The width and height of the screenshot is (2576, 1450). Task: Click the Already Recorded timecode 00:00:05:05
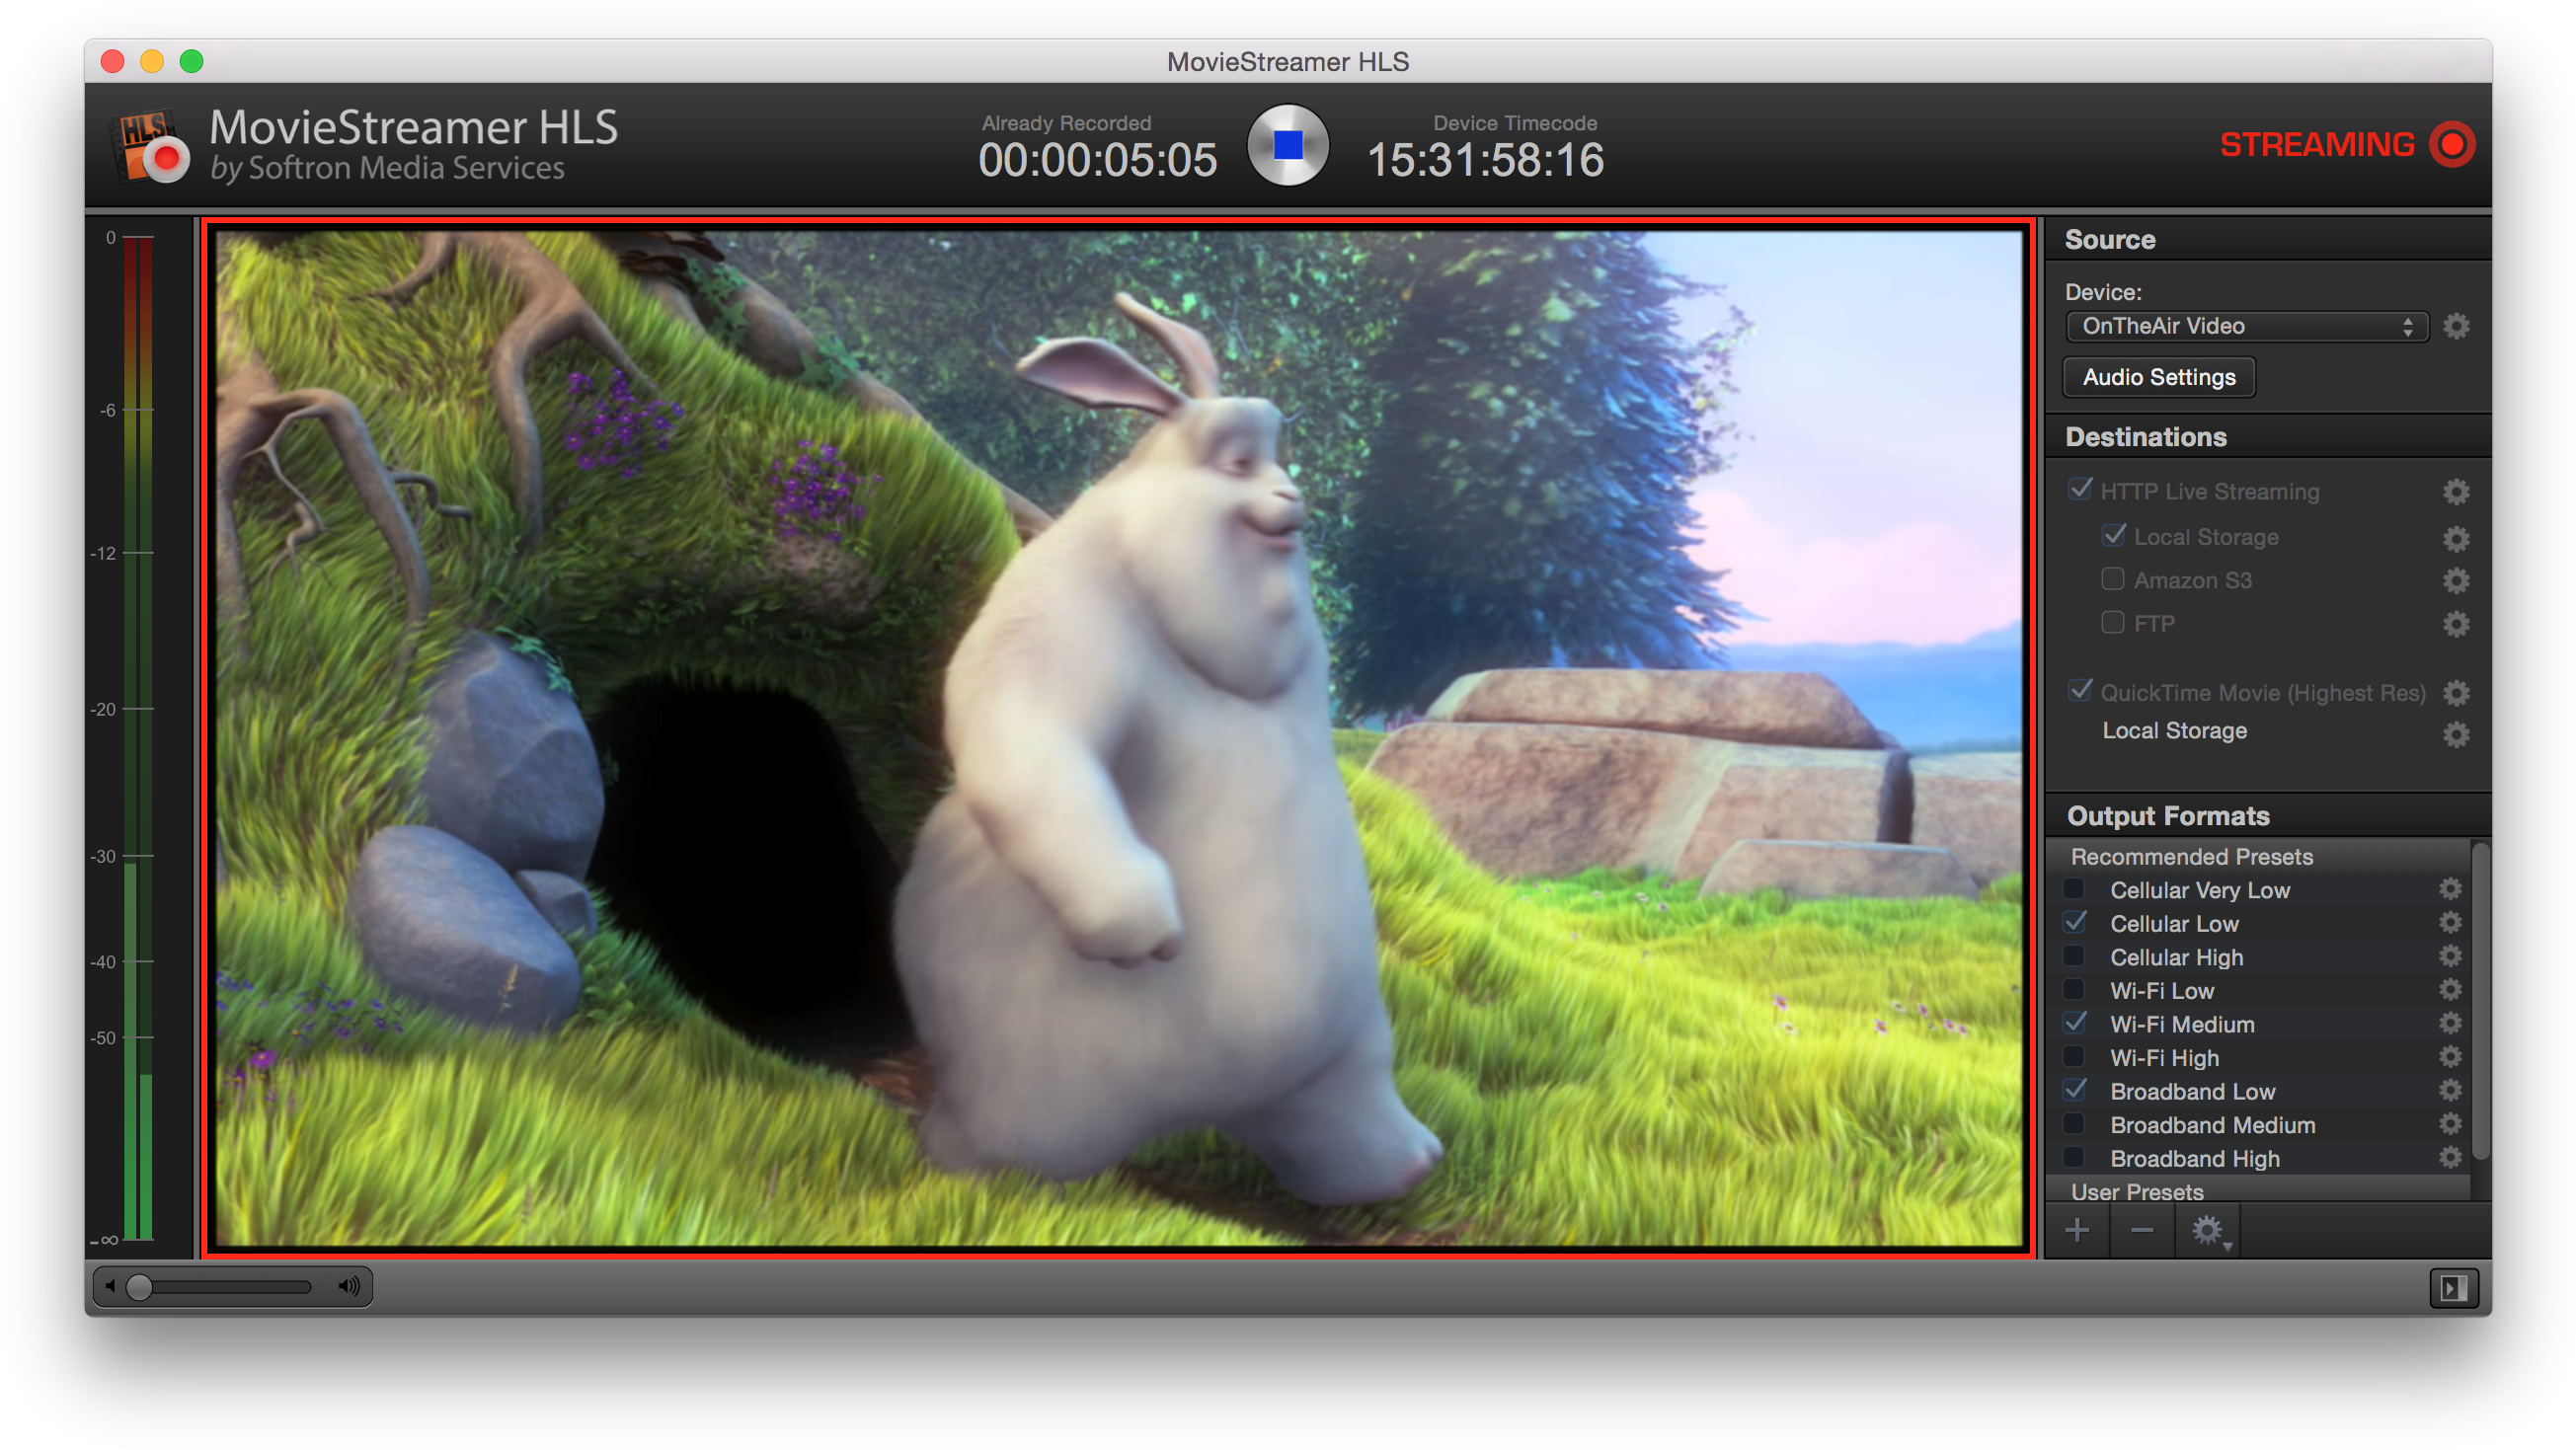pos(1097,160)
